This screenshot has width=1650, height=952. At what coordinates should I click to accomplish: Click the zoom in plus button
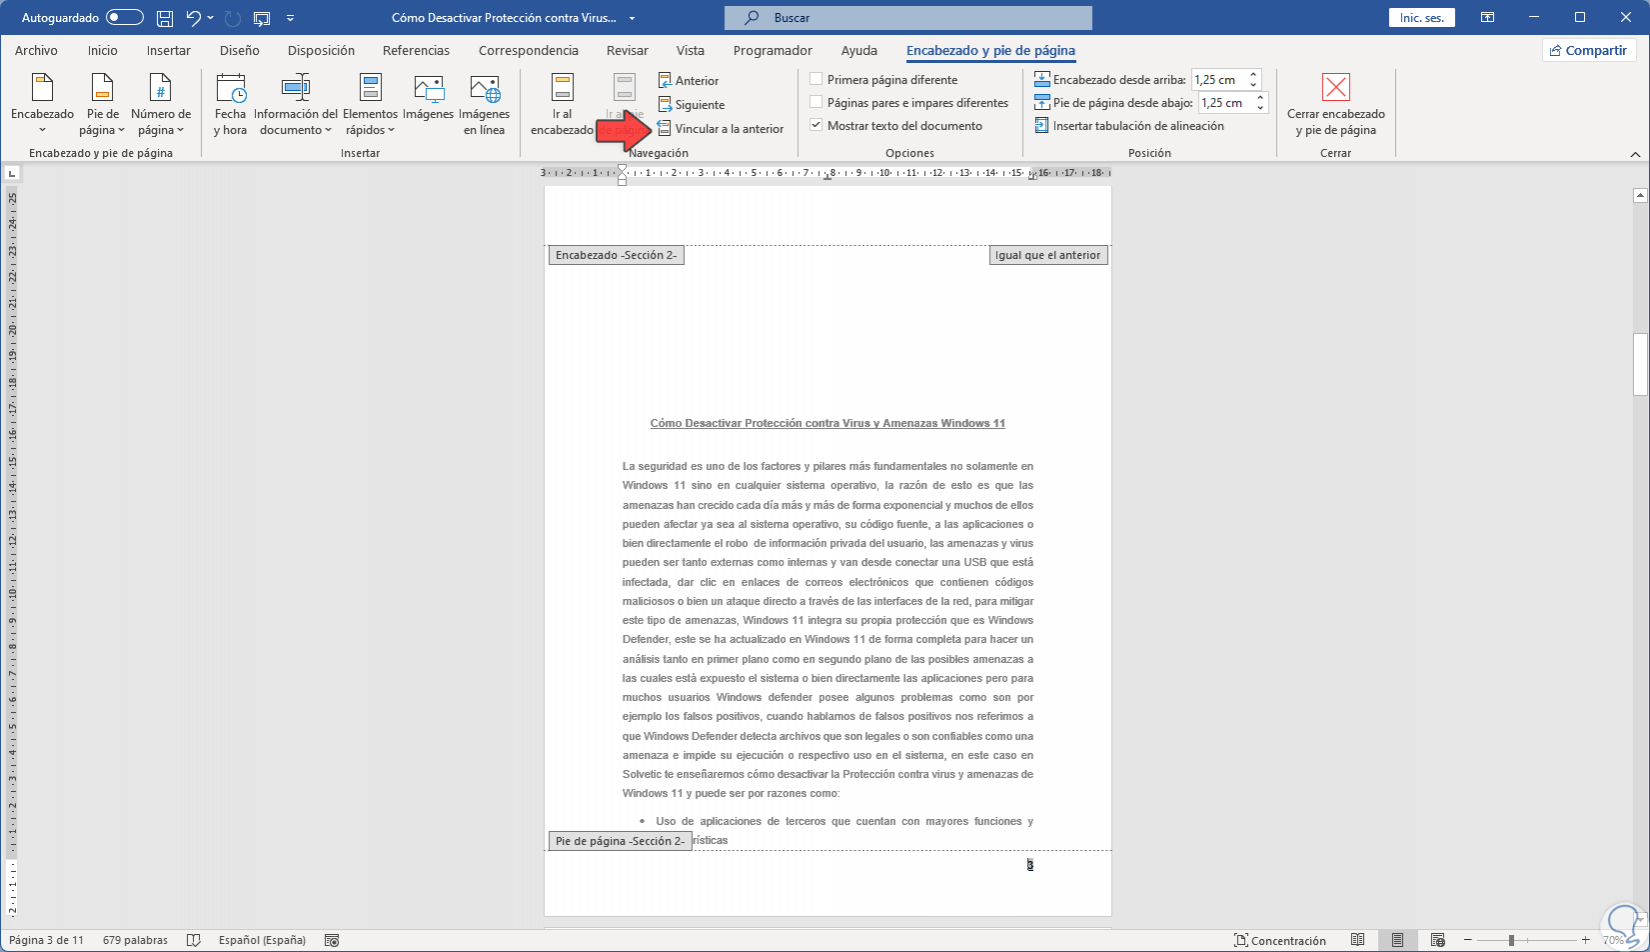(1585, 940)
